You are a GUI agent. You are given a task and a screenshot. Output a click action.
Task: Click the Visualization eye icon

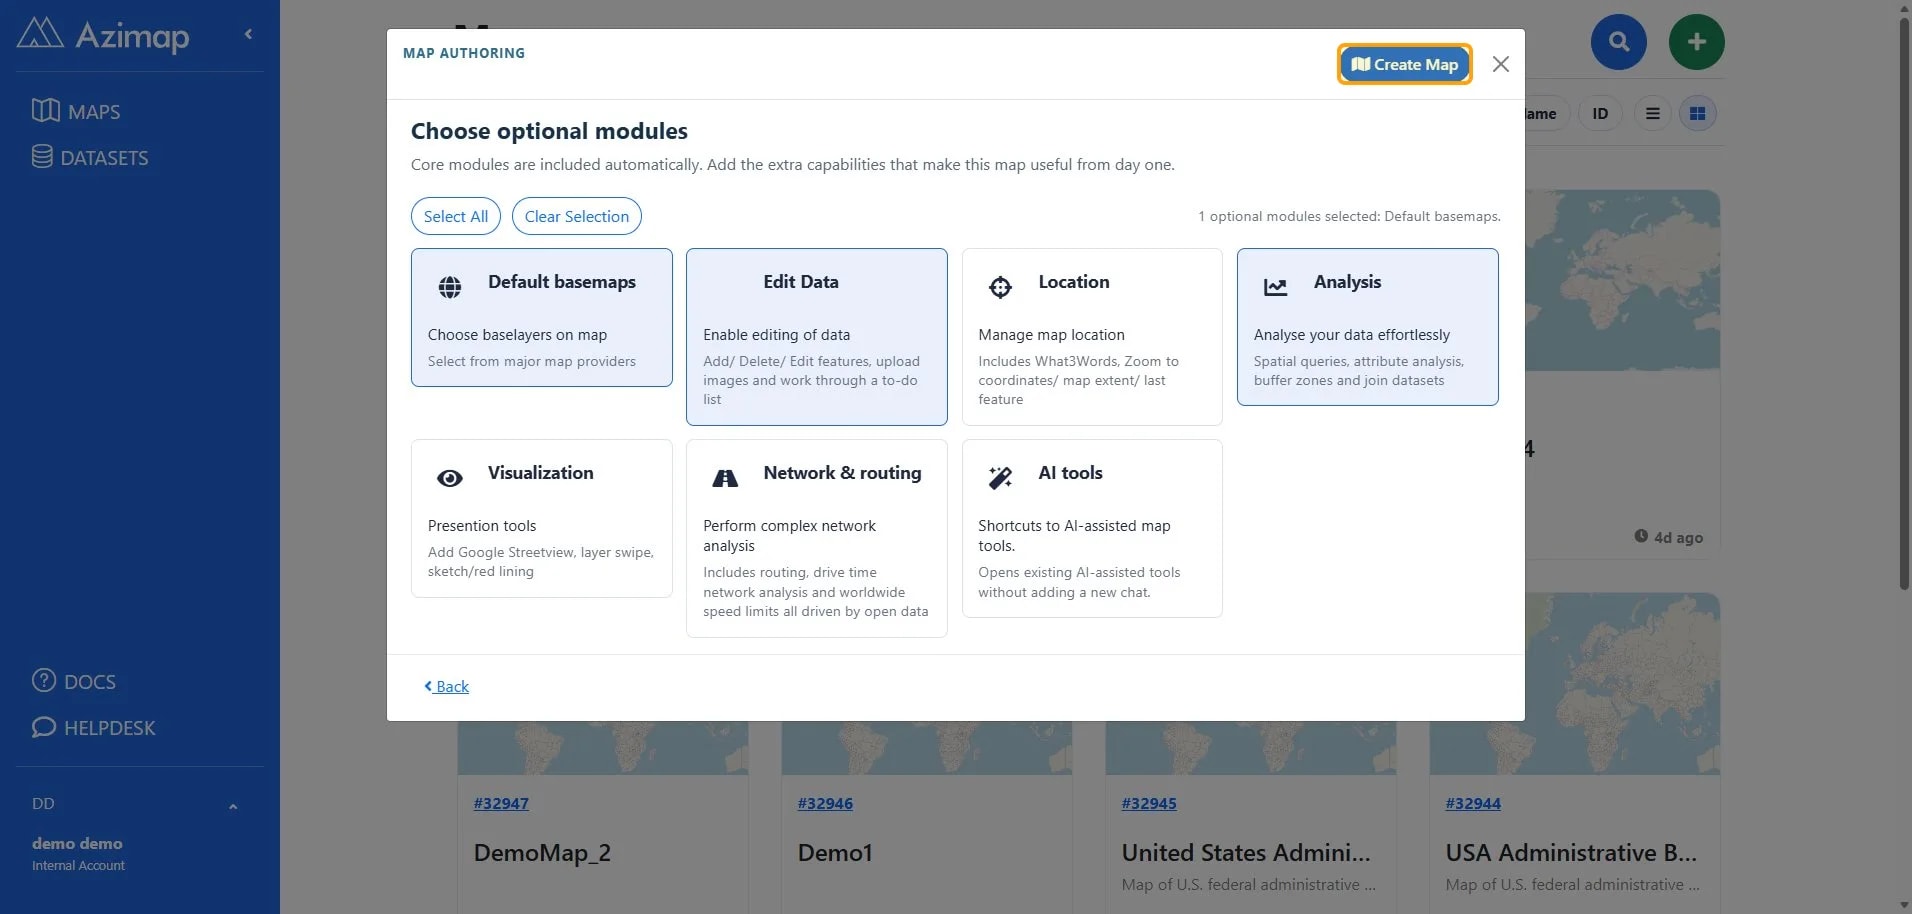(450, 479)
